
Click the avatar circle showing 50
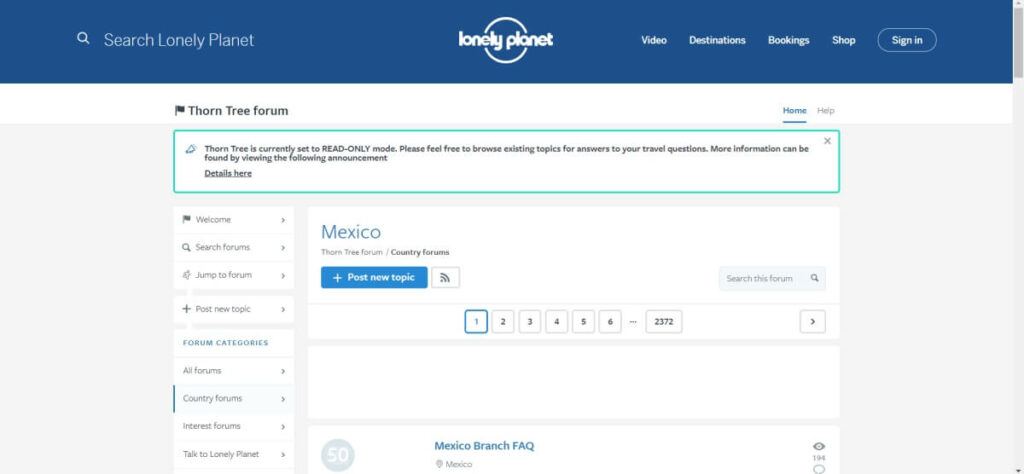coord(338,455)
